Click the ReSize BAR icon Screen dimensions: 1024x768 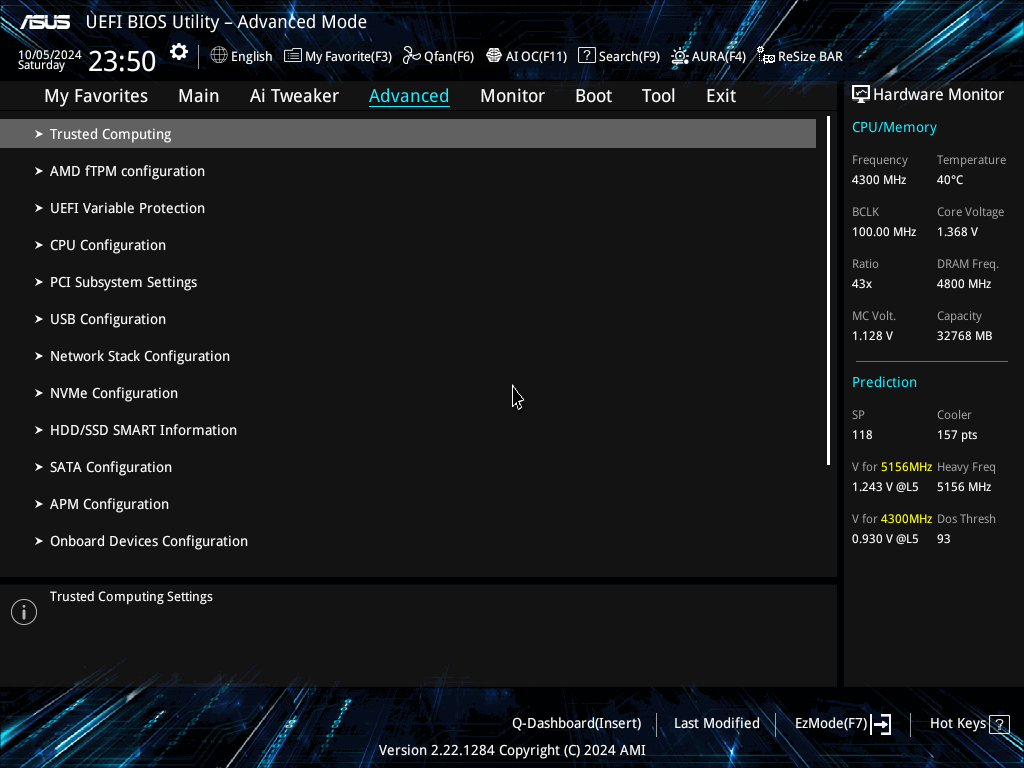coord(765,56)
